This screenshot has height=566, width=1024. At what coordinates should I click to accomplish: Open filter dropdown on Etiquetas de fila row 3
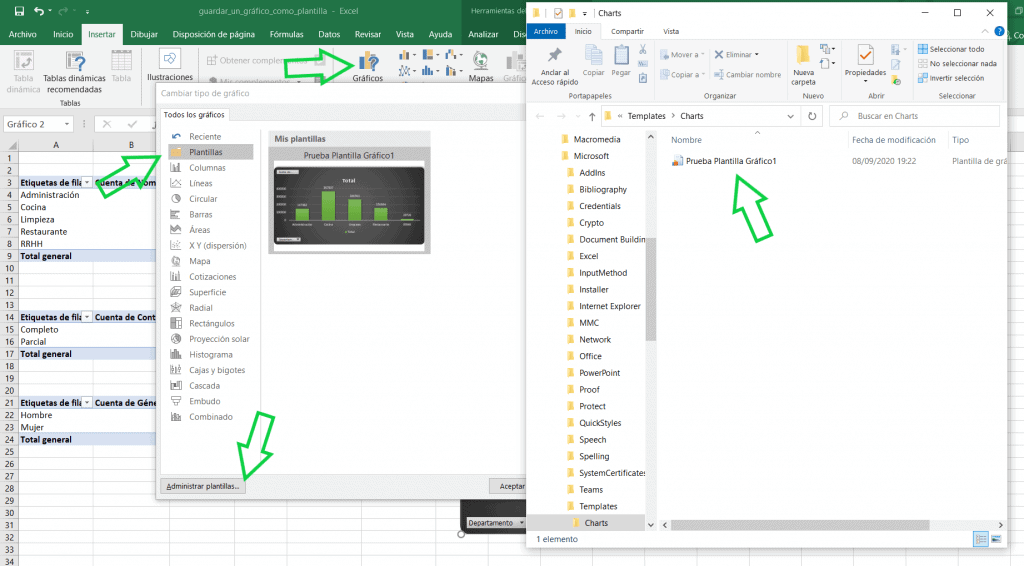(87, 183)
